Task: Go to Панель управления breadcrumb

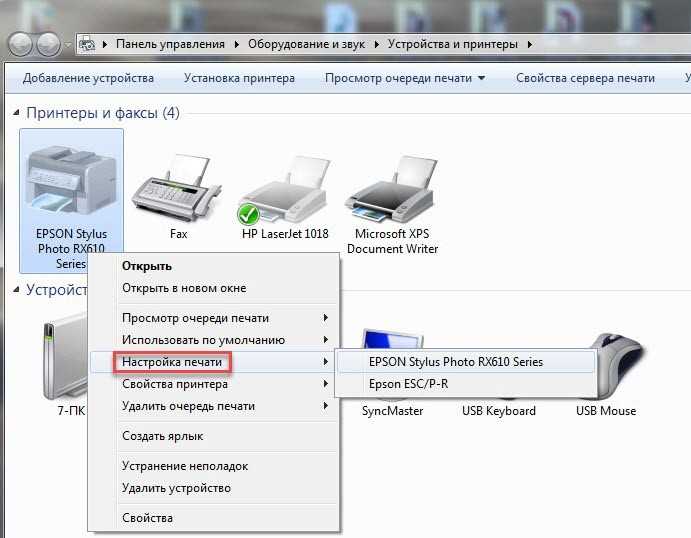Action: coord(170,44)
